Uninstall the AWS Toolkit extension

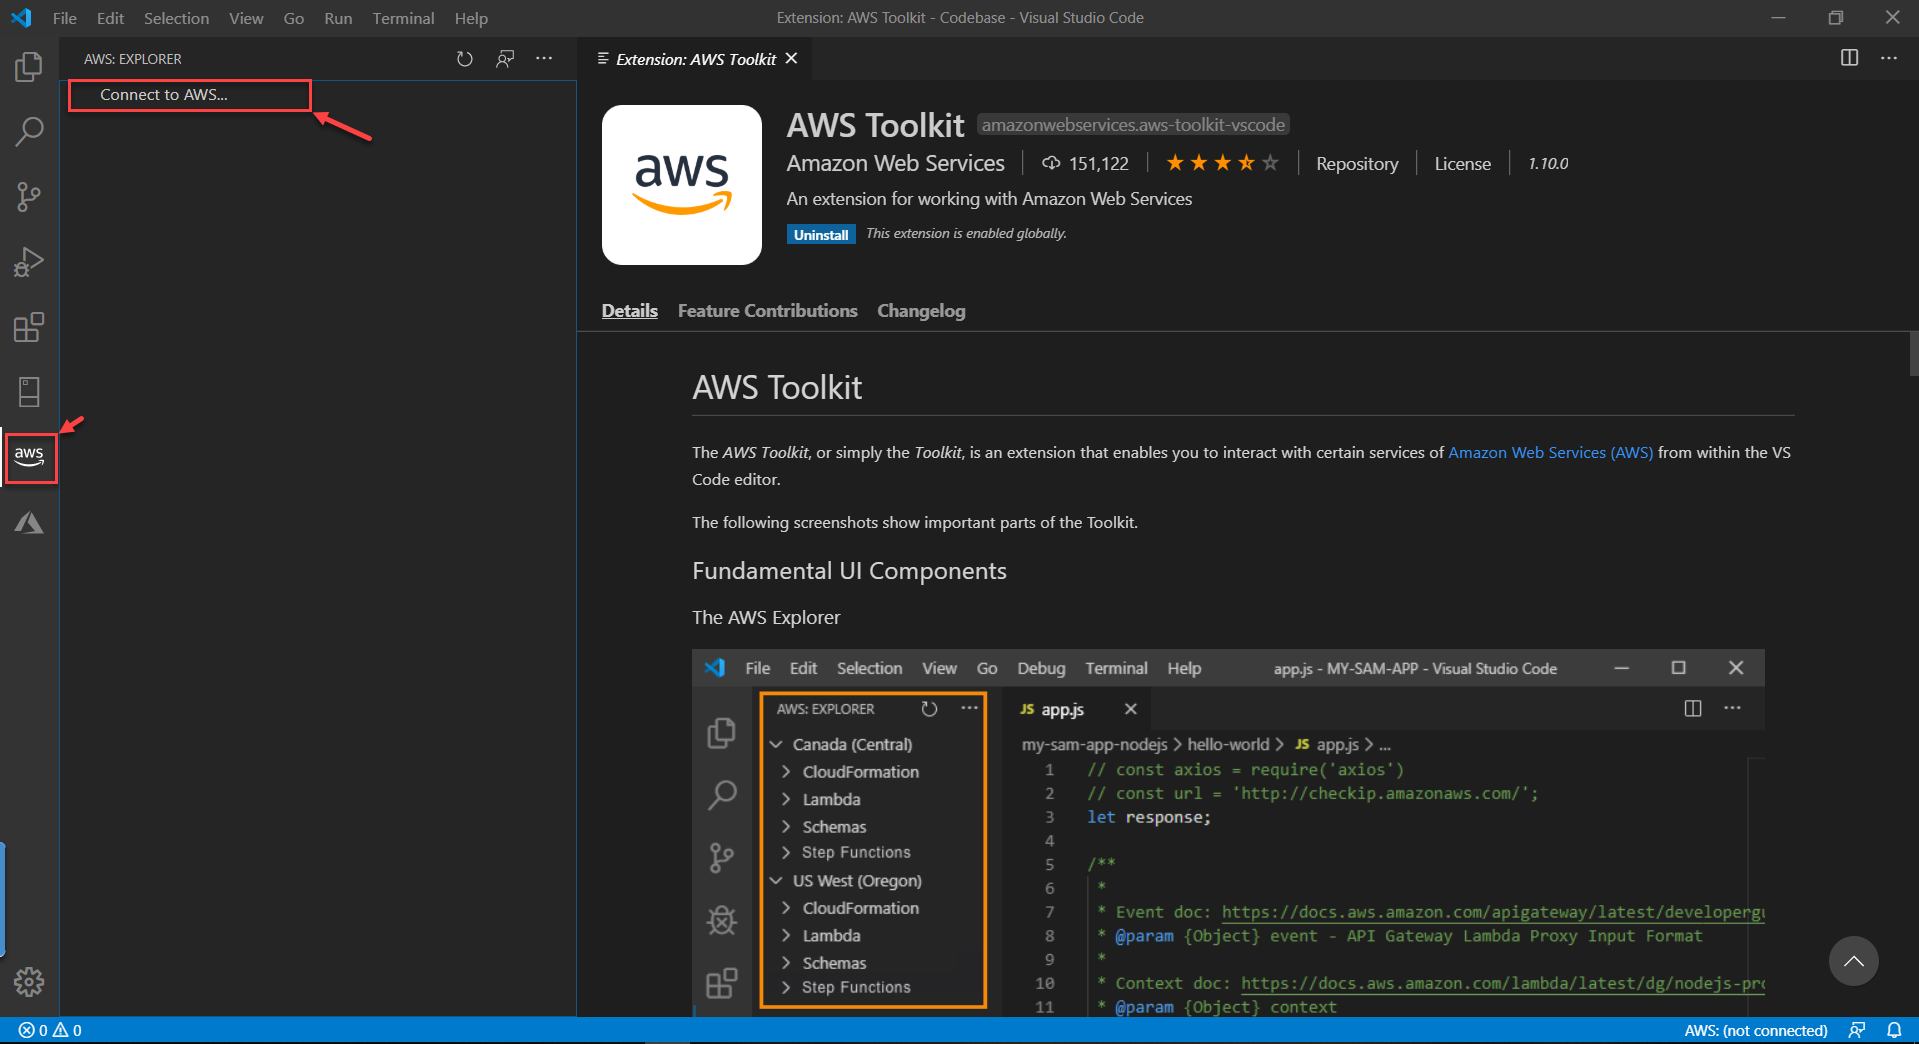[x=820, y=235]
